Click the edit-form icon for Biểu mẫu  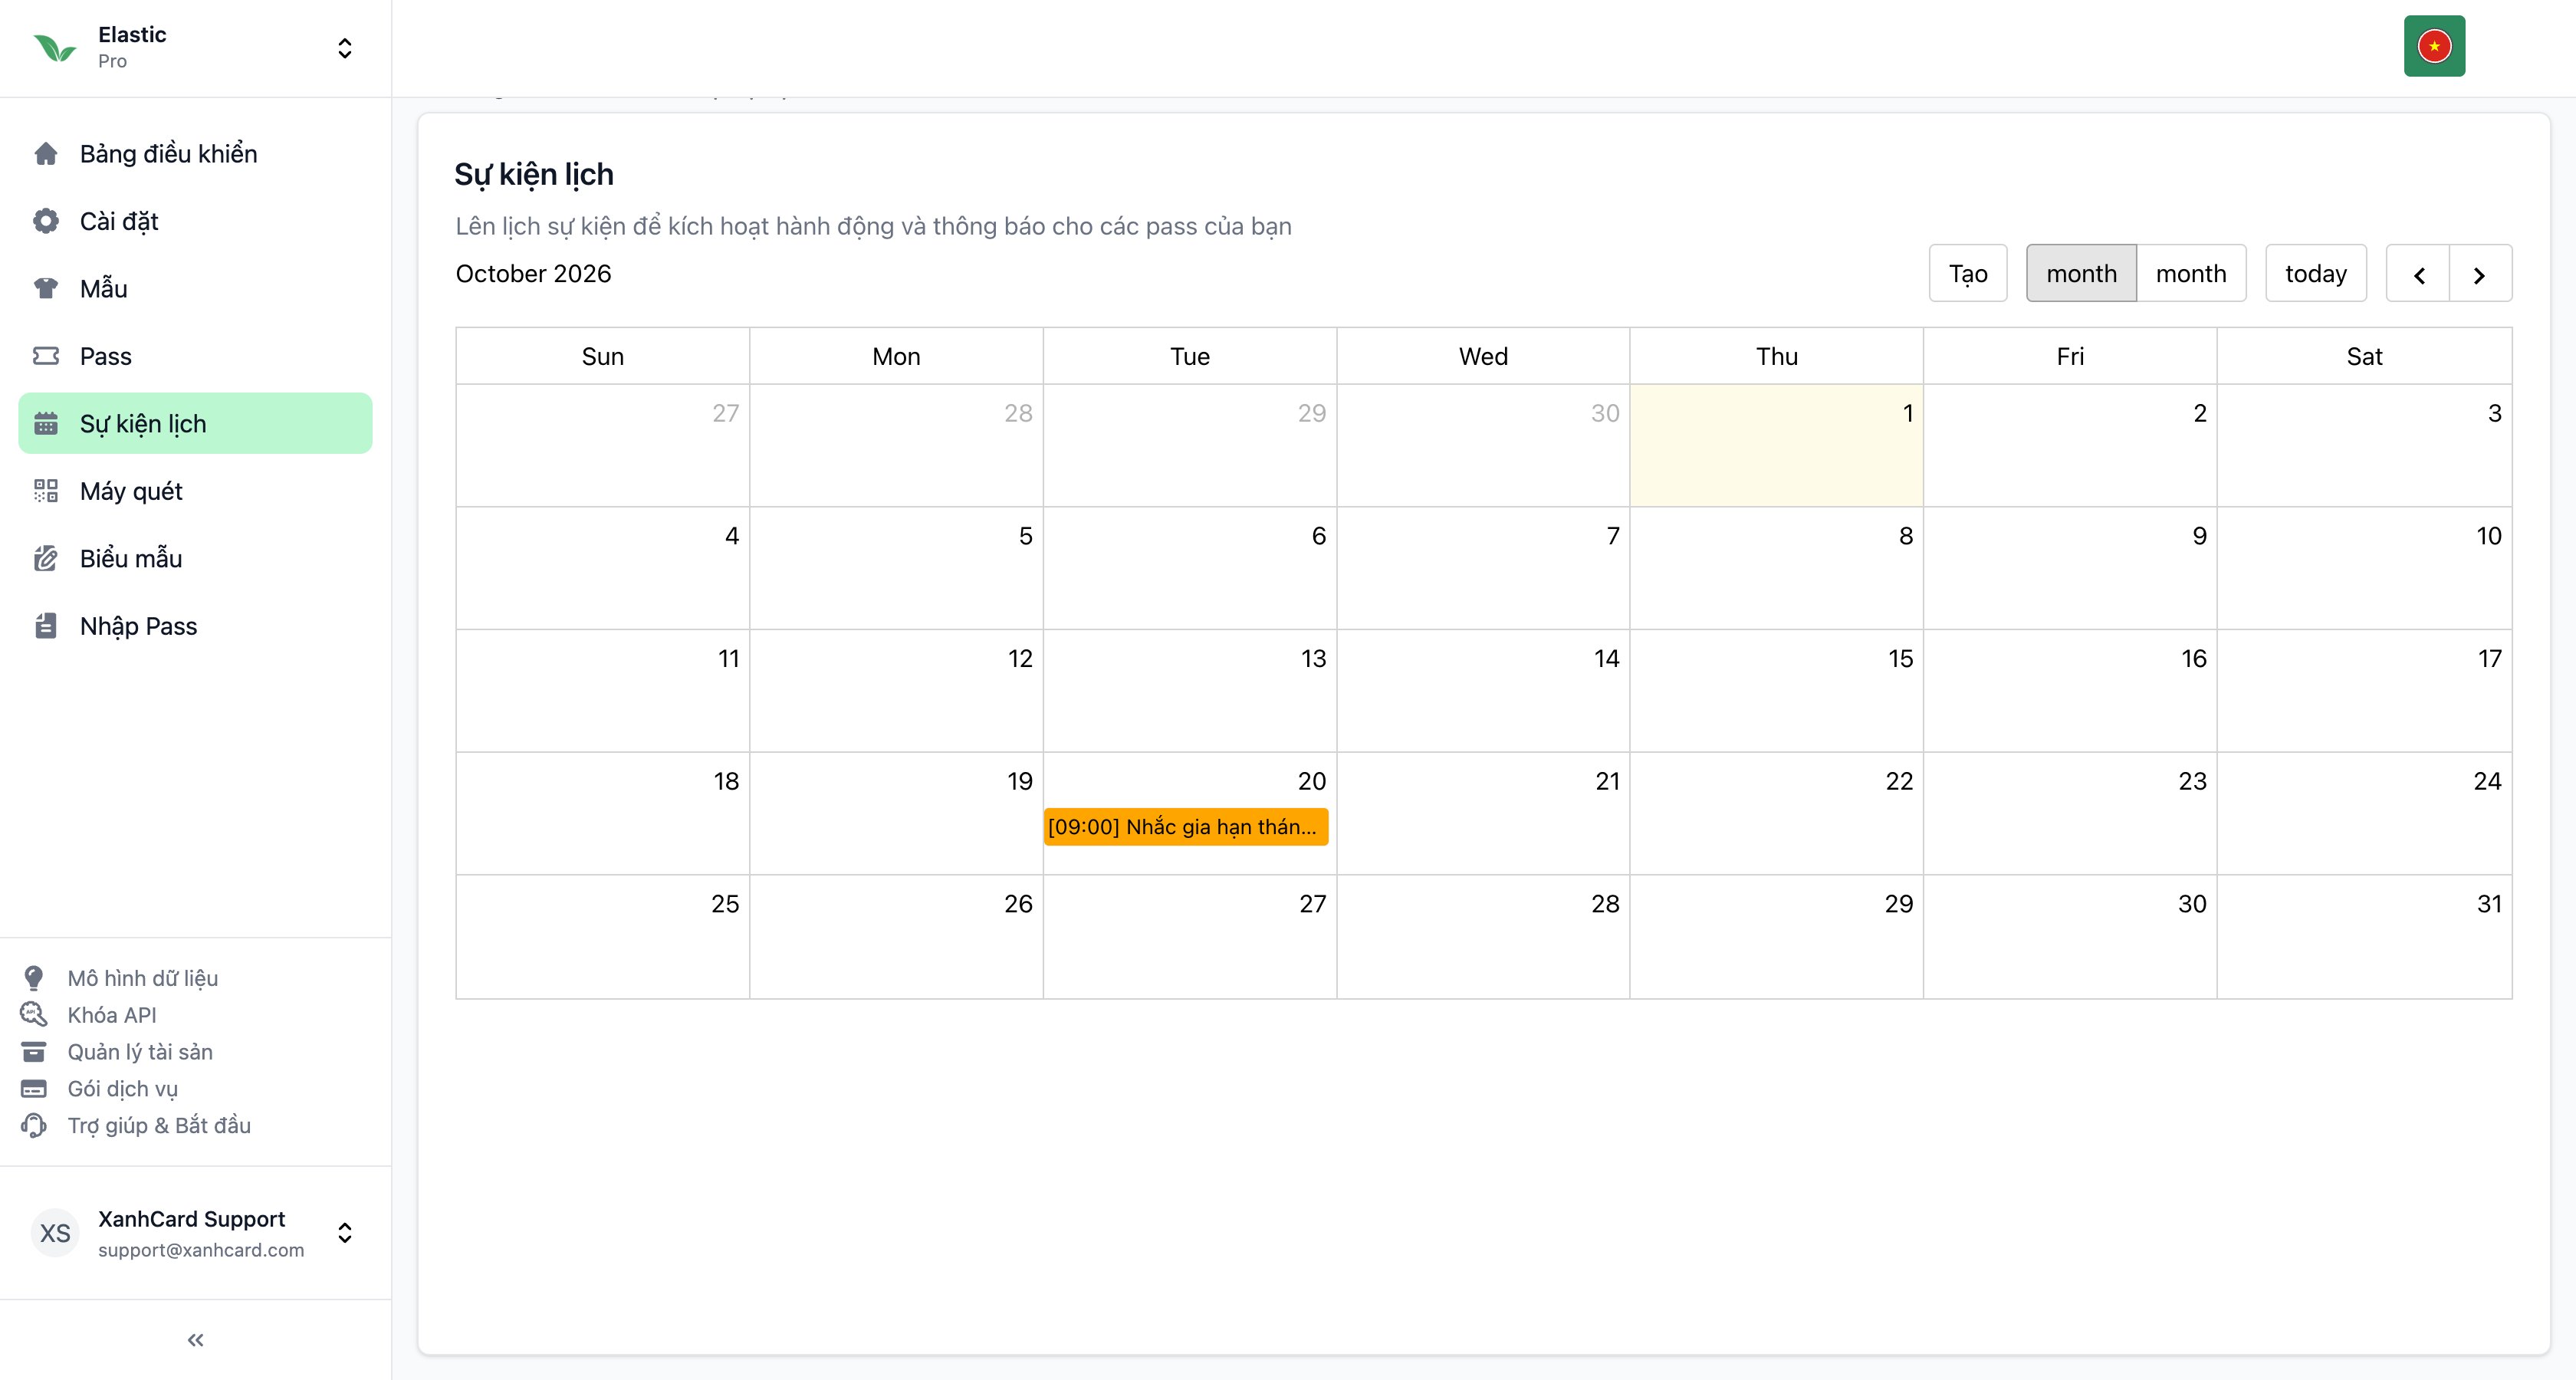tap(46, 558)
